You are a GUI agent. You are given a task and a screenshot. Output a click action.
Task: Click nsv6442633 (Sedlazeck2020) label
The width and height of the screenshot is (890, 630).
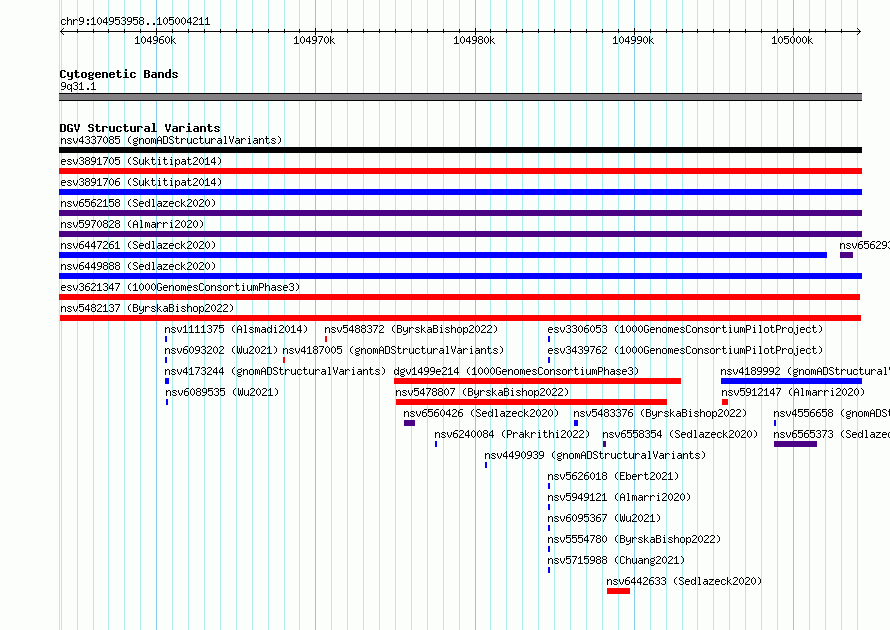[684, 581]
